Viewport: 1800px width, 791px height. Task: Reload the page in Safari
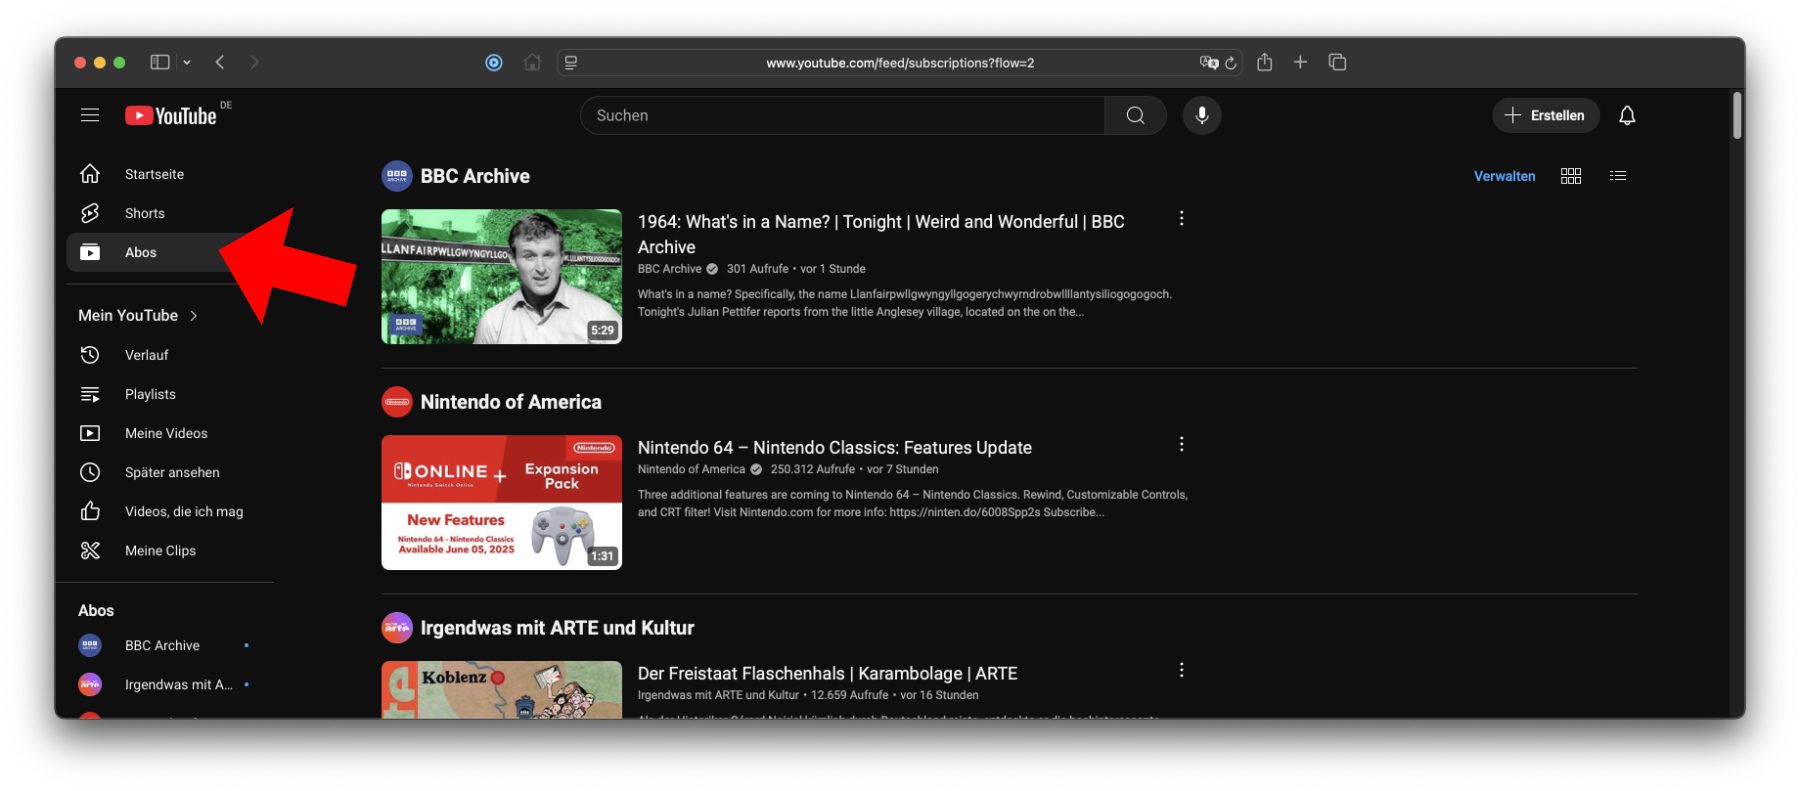[1231, 63]
